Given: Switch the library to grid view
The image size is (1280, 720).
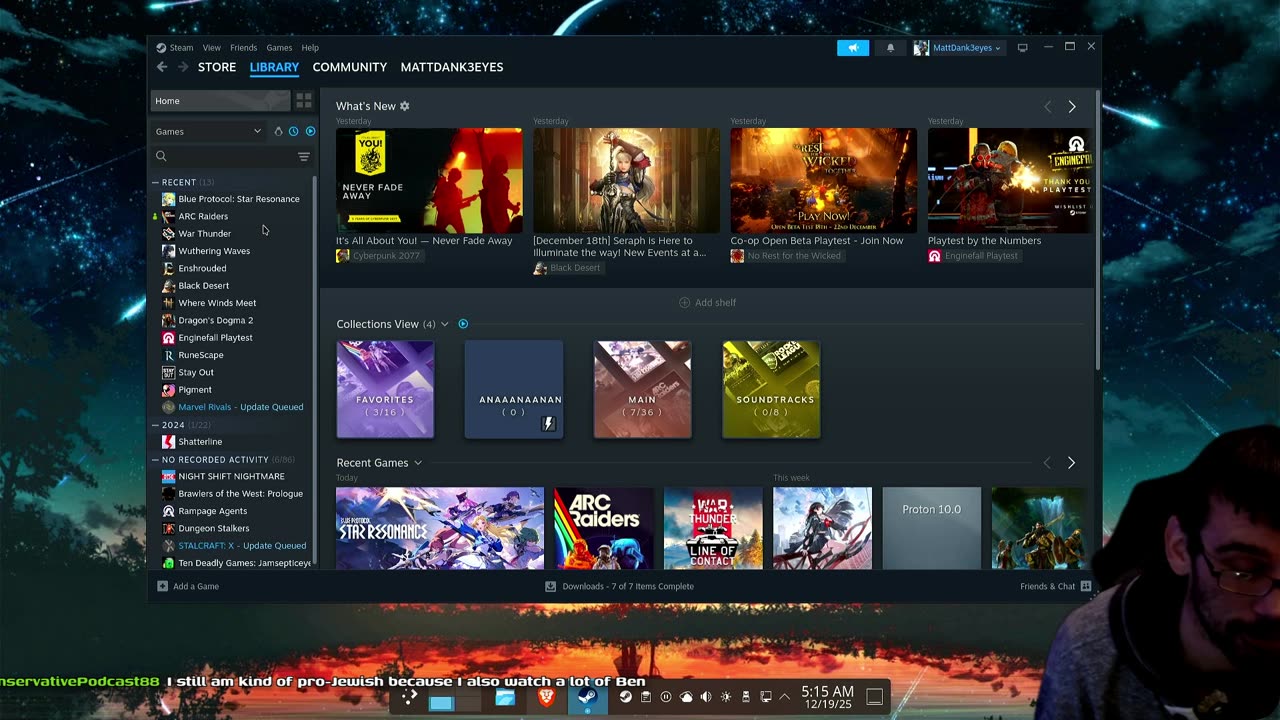Looking at the screenshot, I should pos(304,101).
